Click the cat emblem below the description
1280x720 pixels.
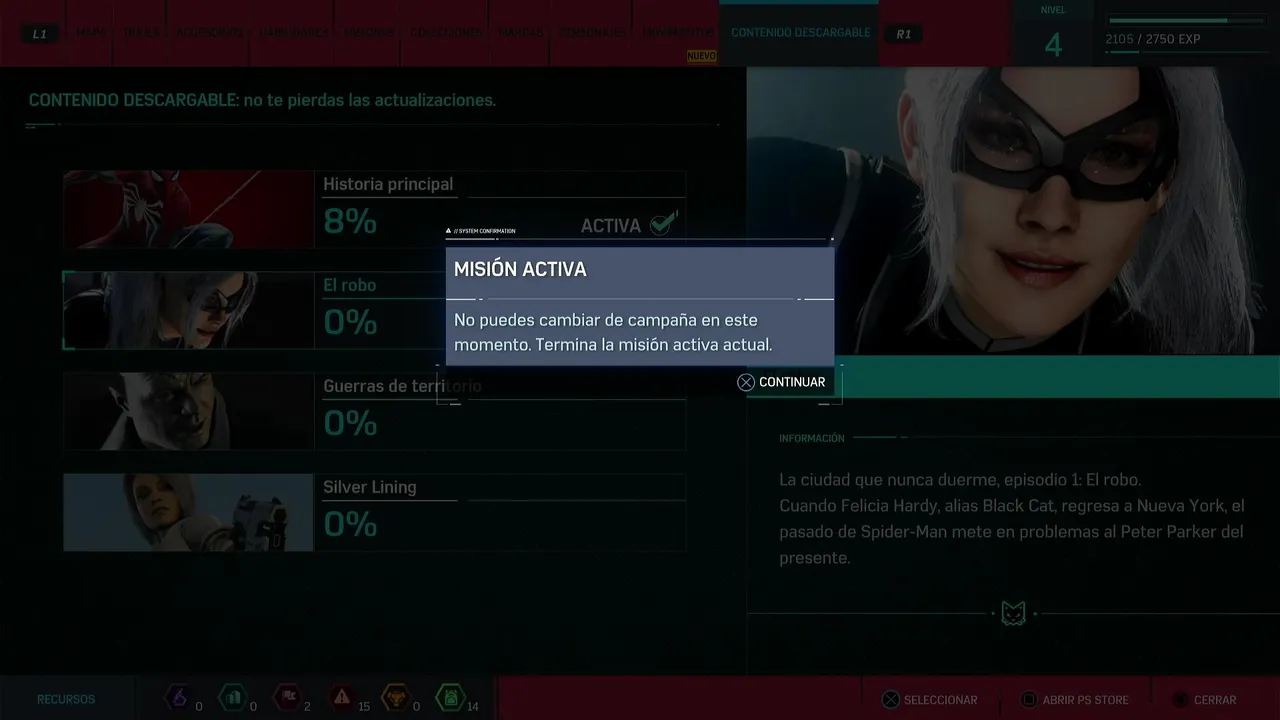pos(1013,613)
